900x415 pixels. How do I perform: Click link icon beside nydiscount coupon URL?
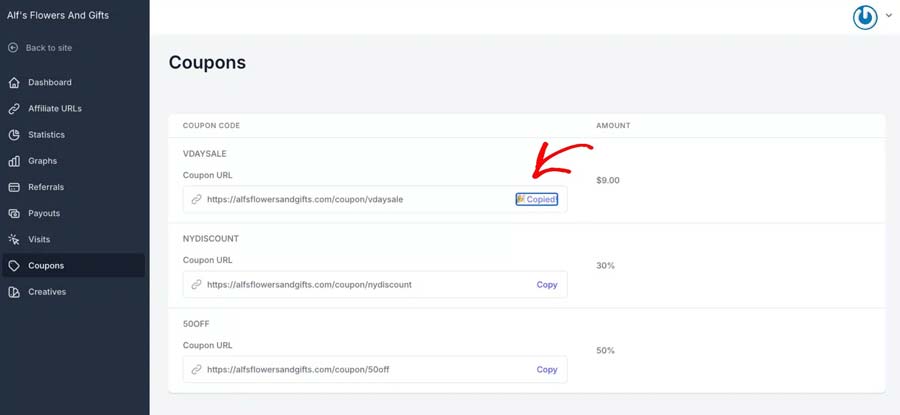pos(196,285)
